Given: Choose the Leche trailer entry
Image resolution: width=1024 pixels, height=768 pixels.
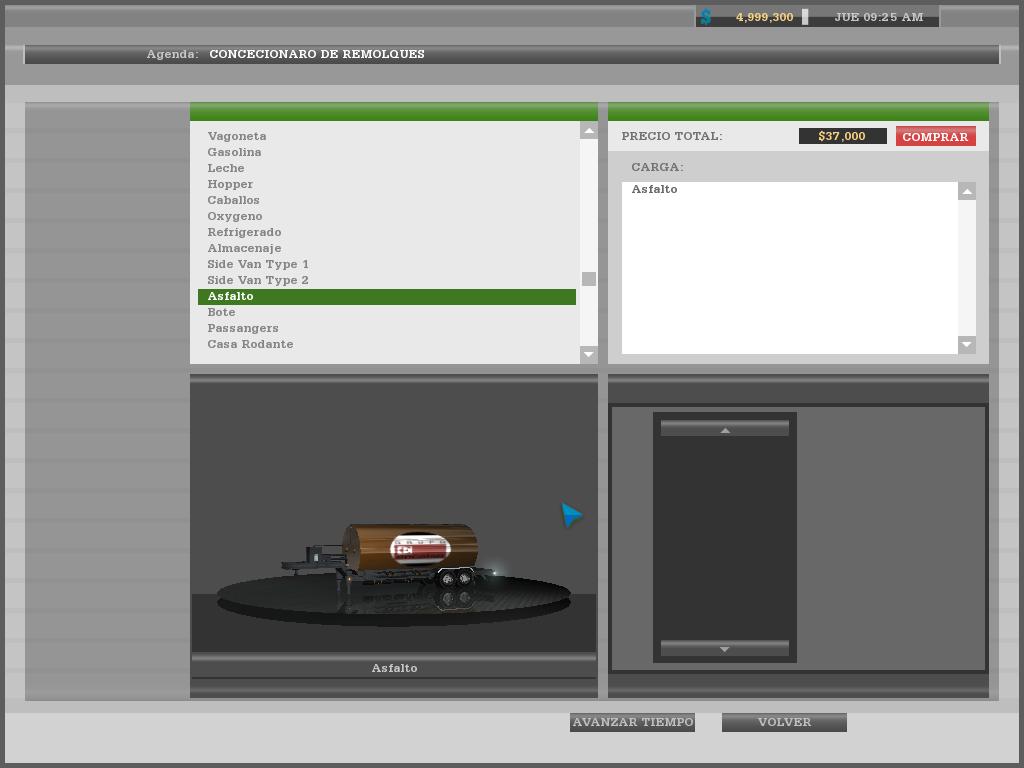Looking at the screenshot, I should pos(226,168).
